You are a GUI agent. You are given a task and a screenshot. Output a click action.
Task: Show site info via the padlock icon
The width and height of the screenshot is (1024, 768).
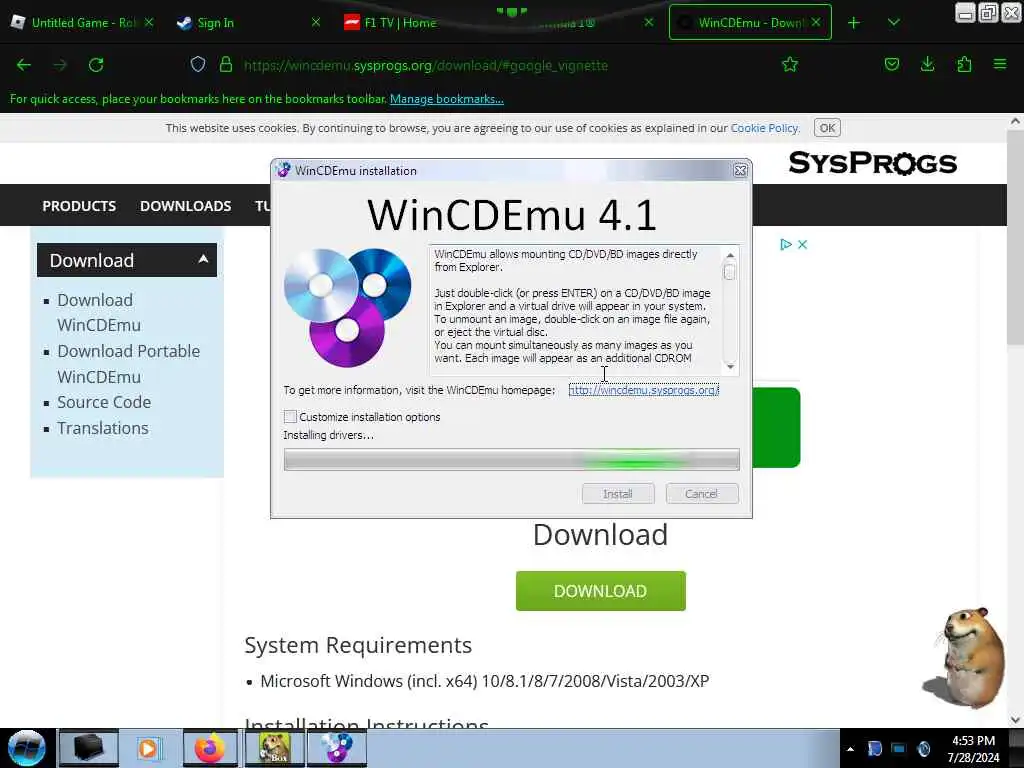(x=226, y=64)
